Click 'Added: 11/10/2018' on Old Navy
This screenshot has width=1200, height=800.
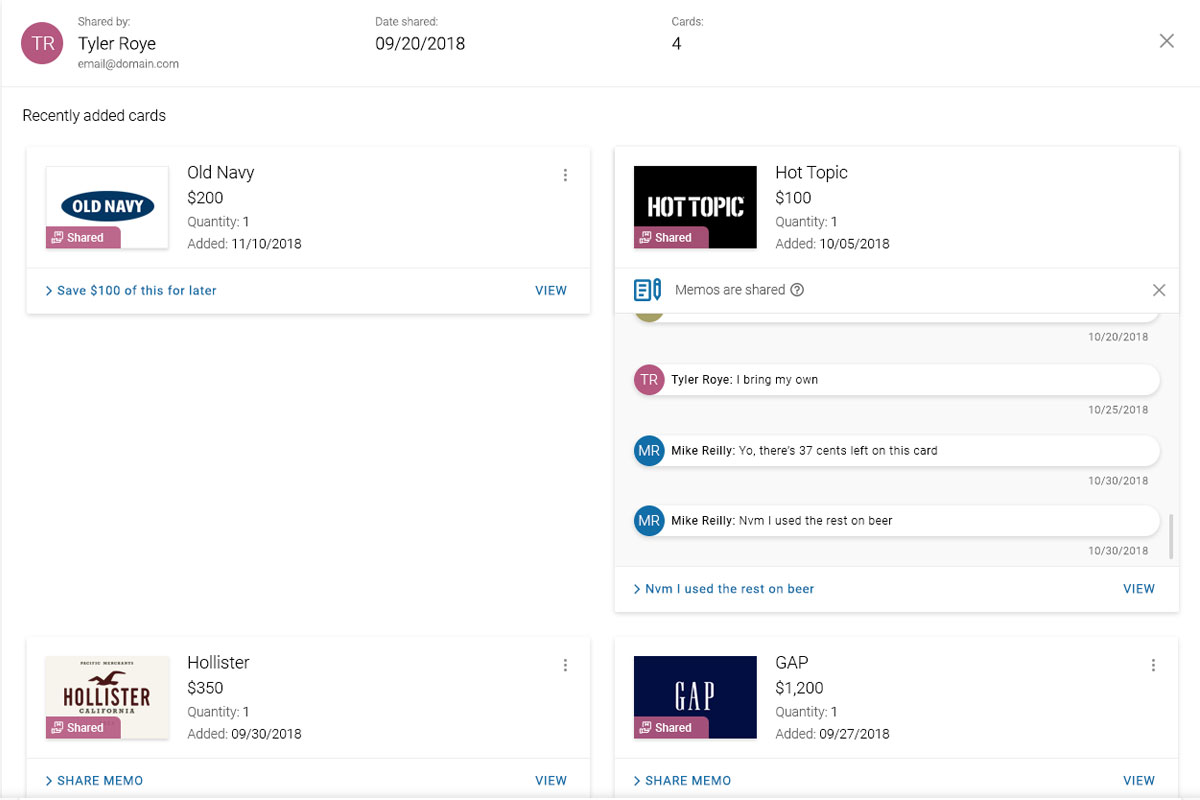pyautogui.click(x=244, y=244)
